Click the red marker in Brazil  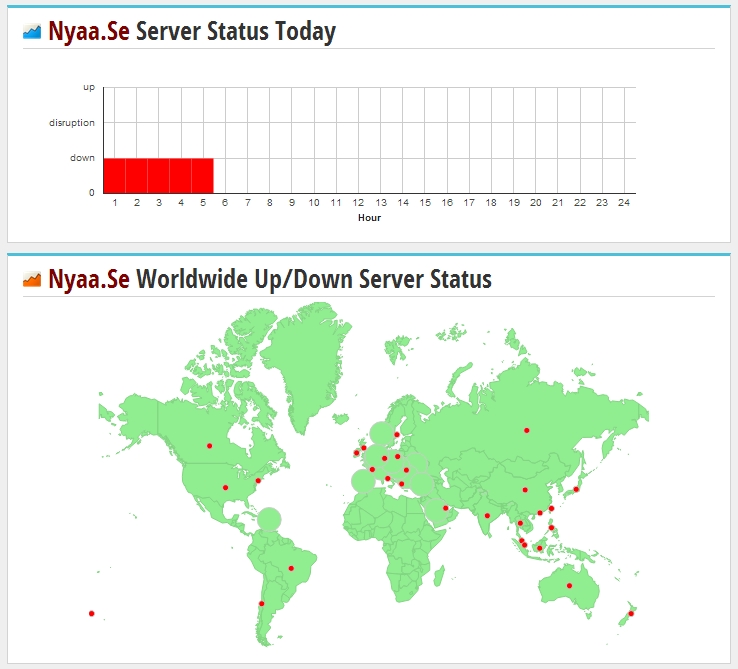tap(291, 568)
